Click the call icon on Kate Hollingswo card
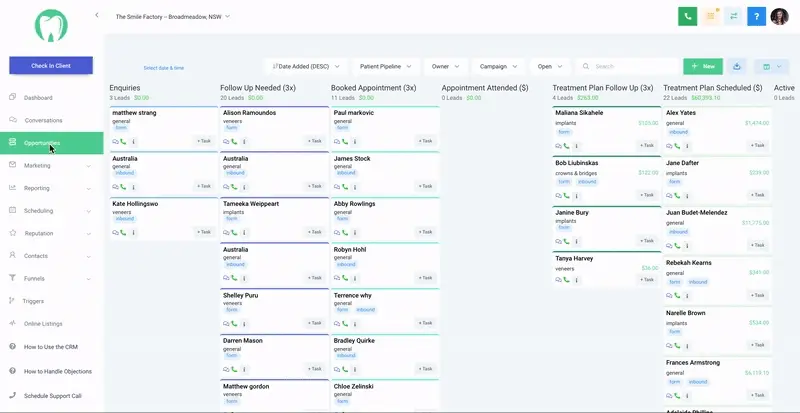The width and height of the screenshot is (800, 413). [x=123, y=232]
